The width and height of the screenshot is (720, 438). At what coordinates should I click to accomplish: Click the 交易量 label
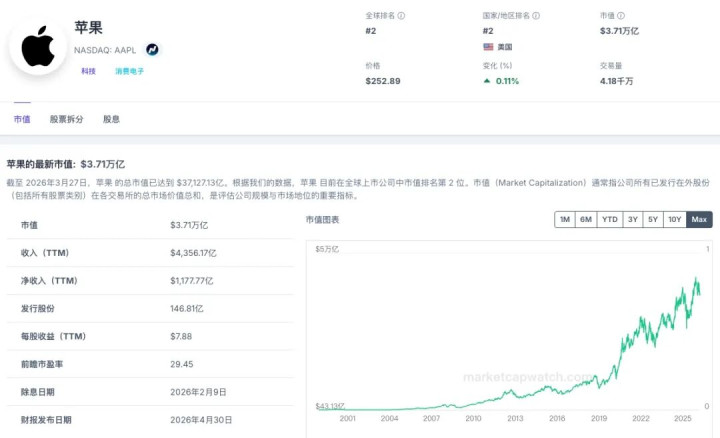[x=611, y=66]
